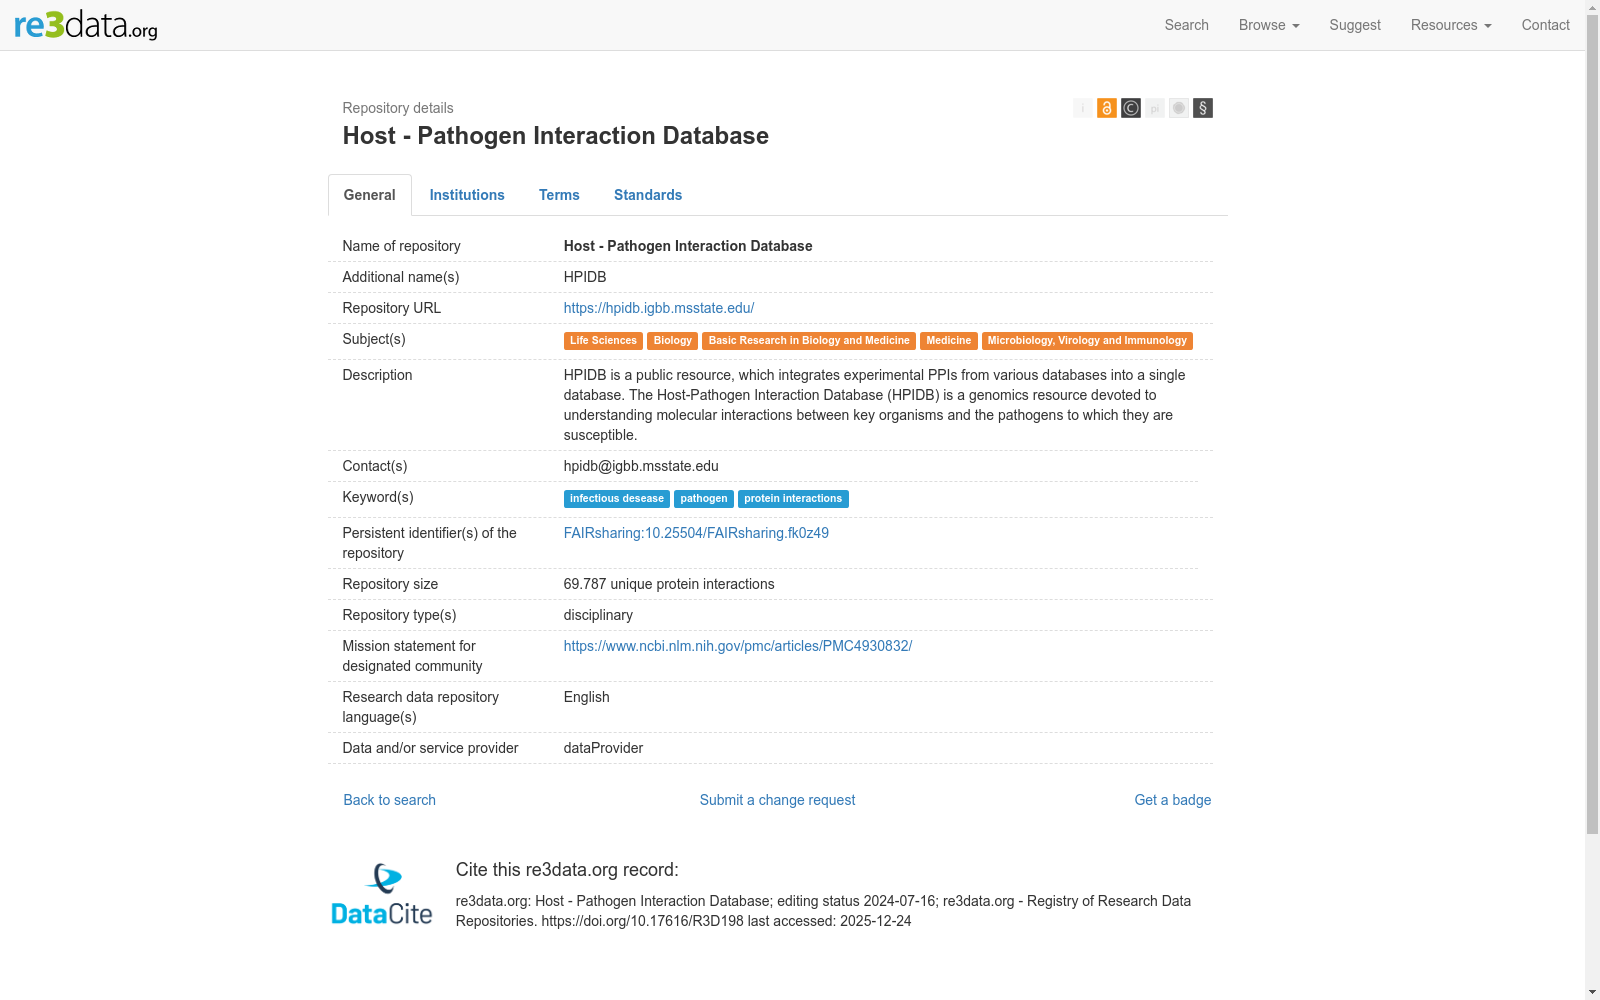Click the 'HPIDB' additional name value

tap(585, 277)
